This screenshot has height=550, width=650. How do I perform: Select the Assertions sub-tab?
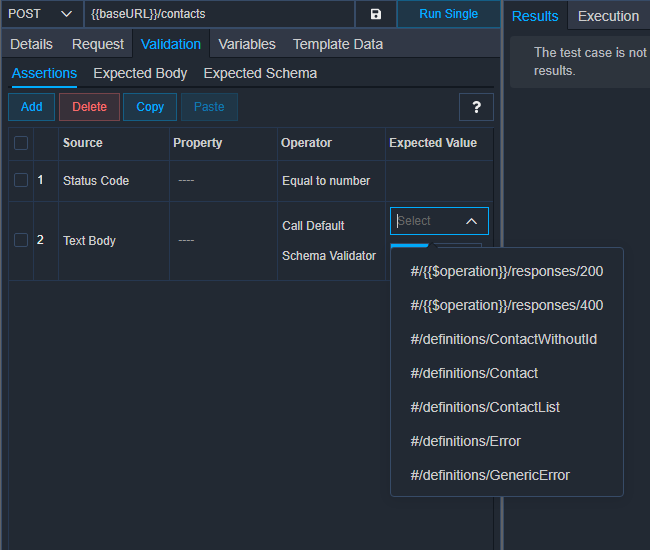click(x=44, y=73)
